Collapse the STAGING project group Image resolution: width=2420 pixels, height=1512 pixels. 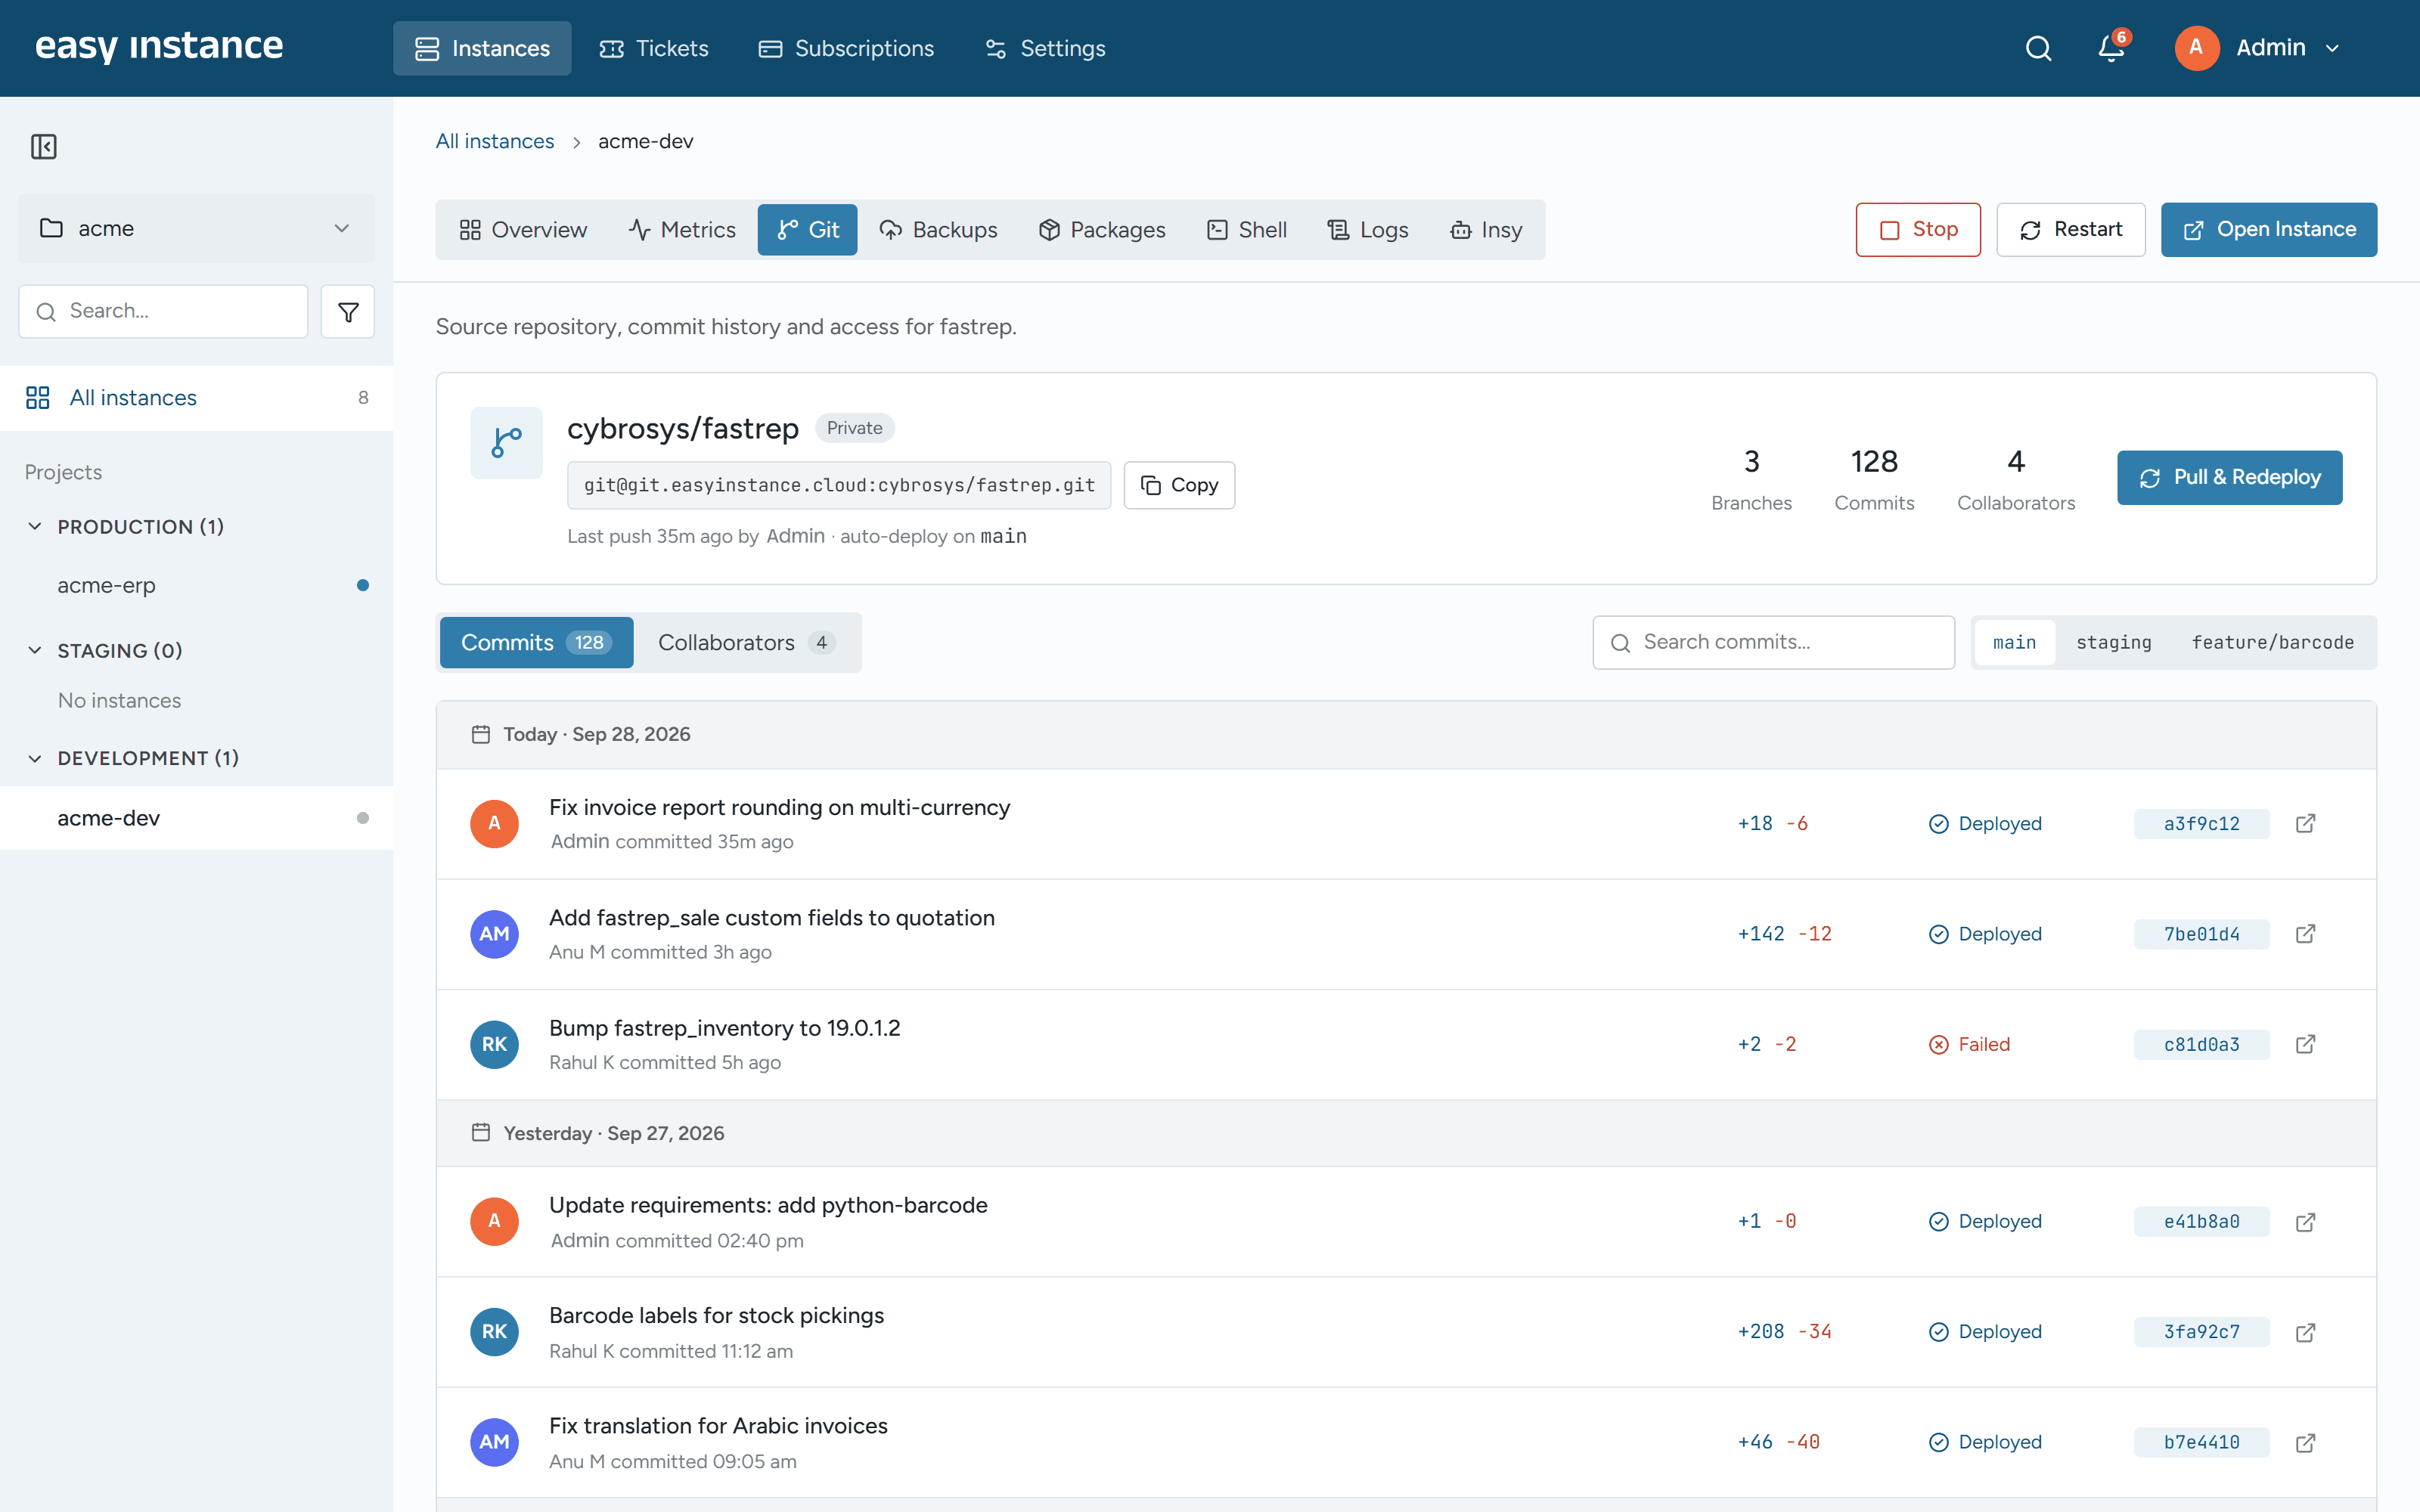point(35,650)
